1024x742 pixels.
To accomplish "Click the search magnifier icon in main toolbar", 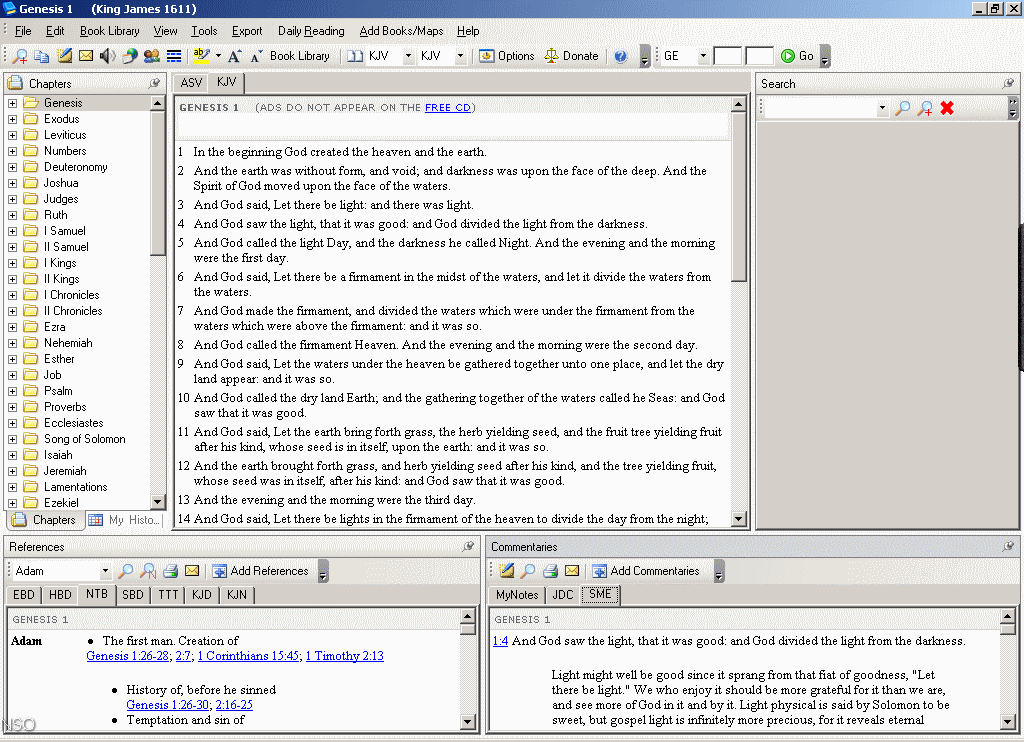I will click(x=20, y=56).
